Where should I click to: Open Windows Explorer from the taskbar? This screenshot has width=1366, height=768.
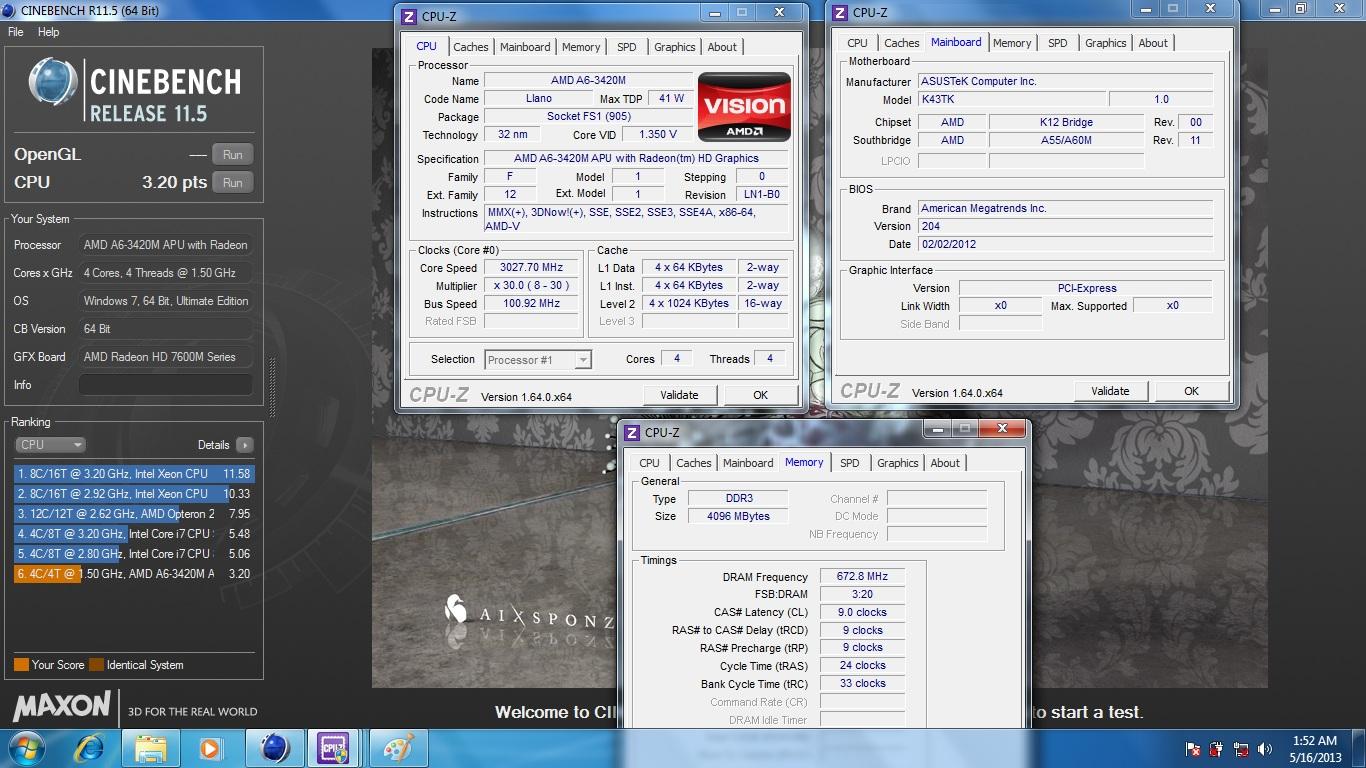pos(151,748)
